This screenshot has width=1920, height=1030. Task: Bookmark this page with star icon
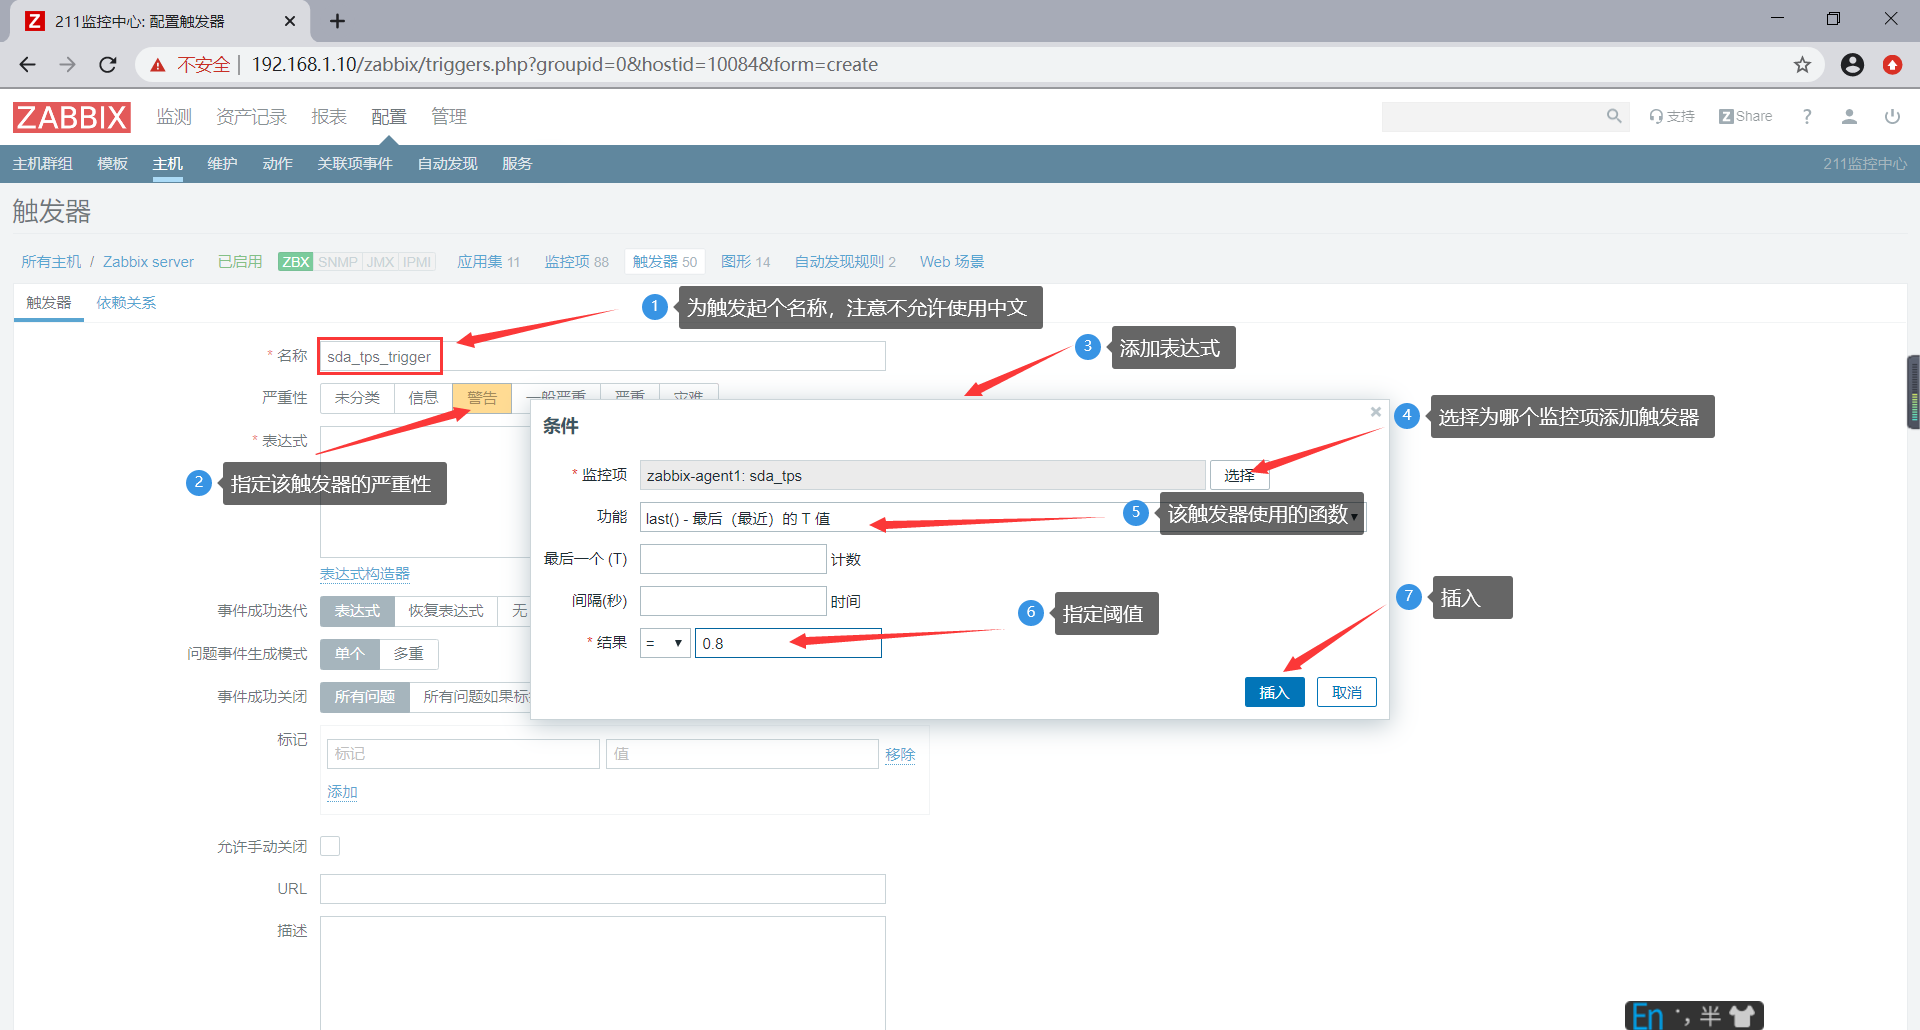(x=1802, y=65)
